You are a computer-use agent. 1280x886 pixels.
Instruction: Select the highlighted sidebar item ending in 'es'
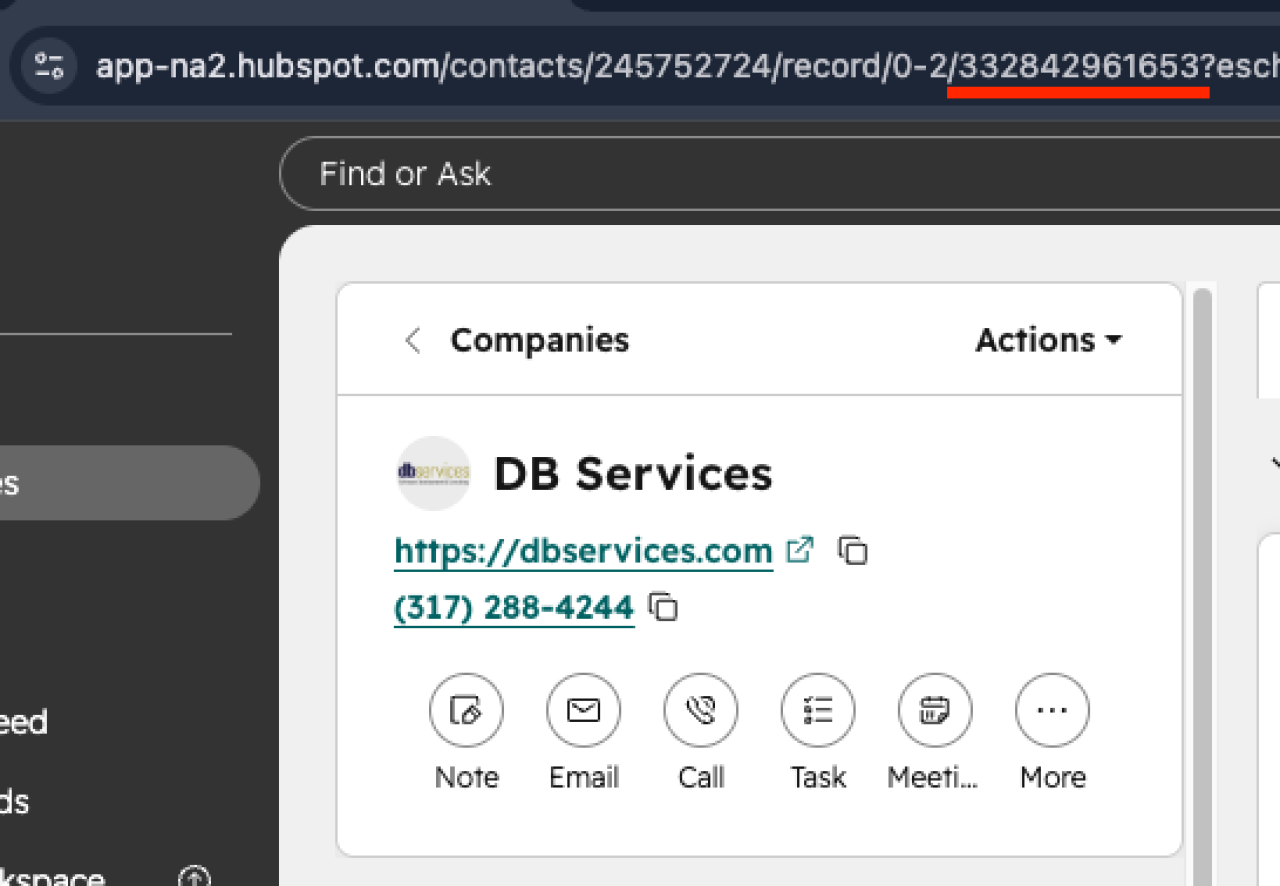pos(128,483)
